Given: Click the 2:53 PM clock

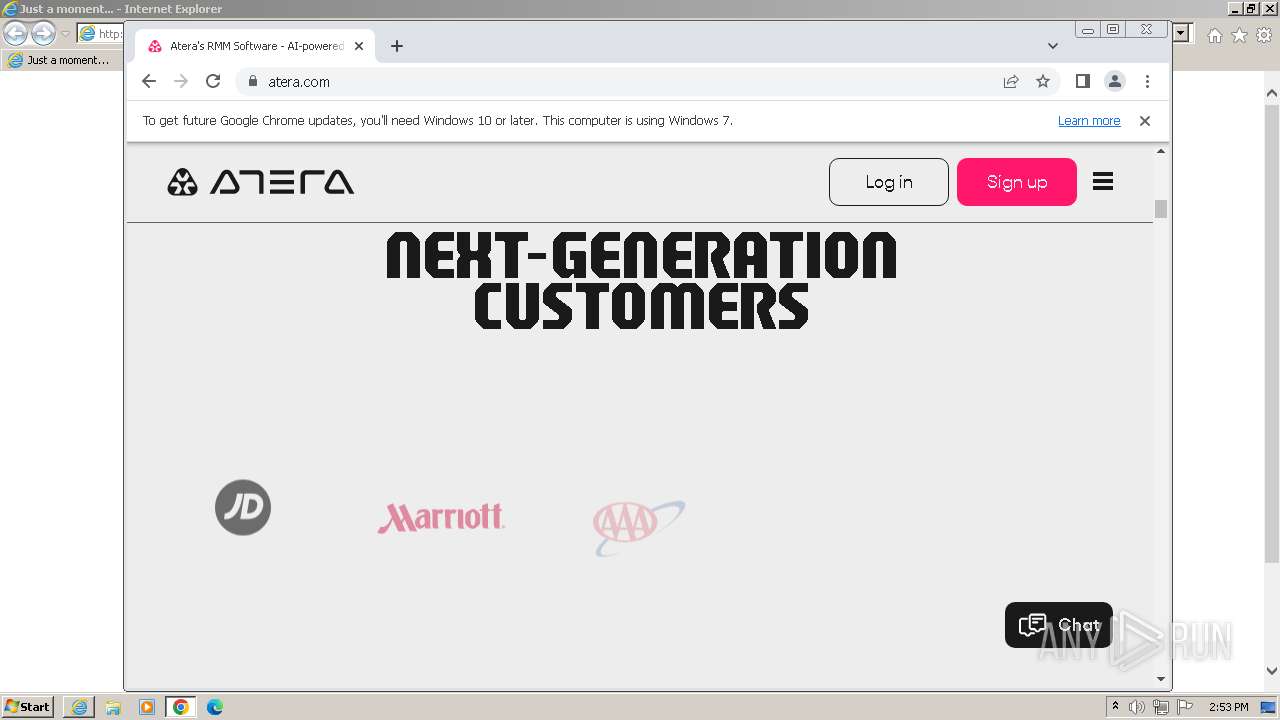Looking at the screenshot, I should 1228,707.
